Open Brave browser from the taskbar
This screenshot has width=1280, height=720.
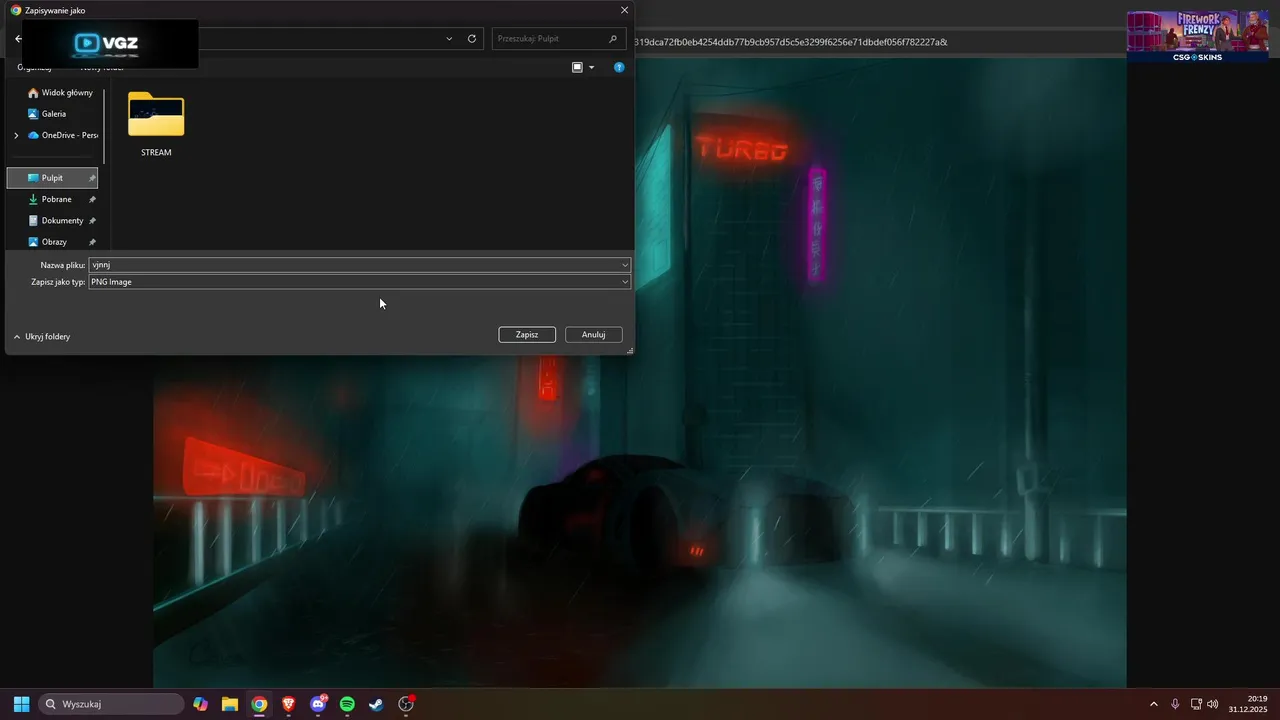[288, 704]
